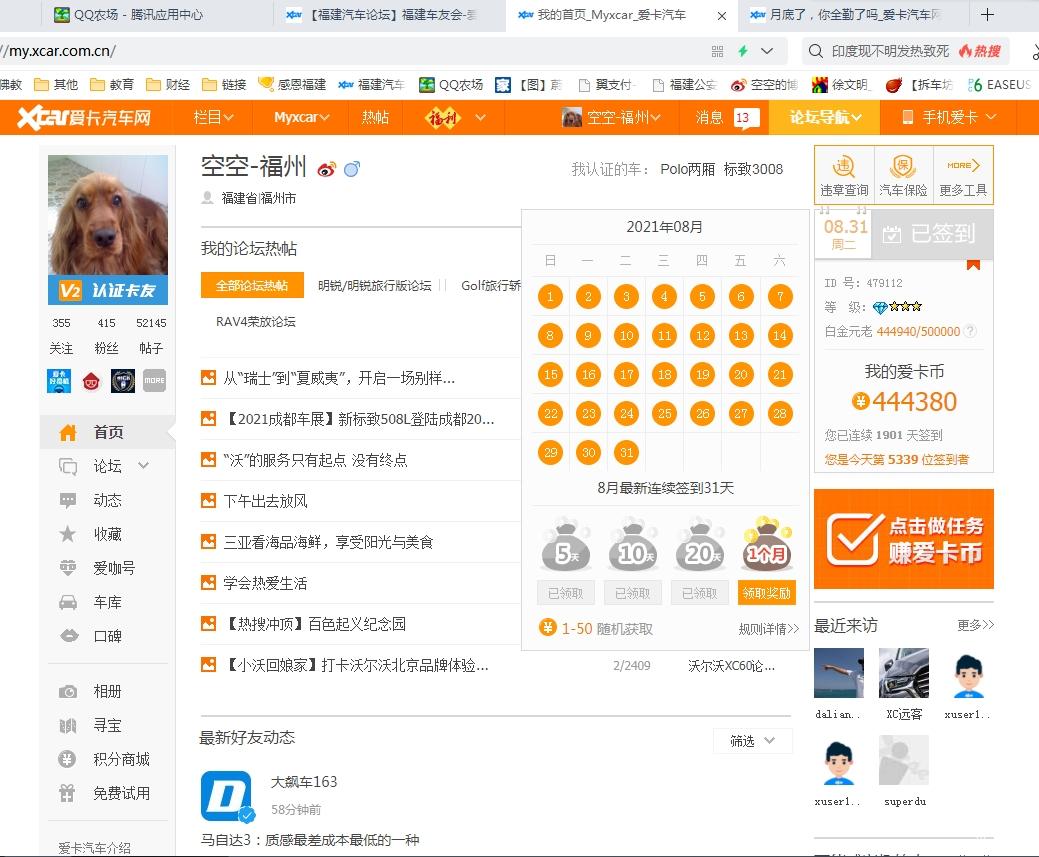Open 热帖 in the navigation bar
This screenshot has height=857, width=1039.
click(x=375, y=117)
